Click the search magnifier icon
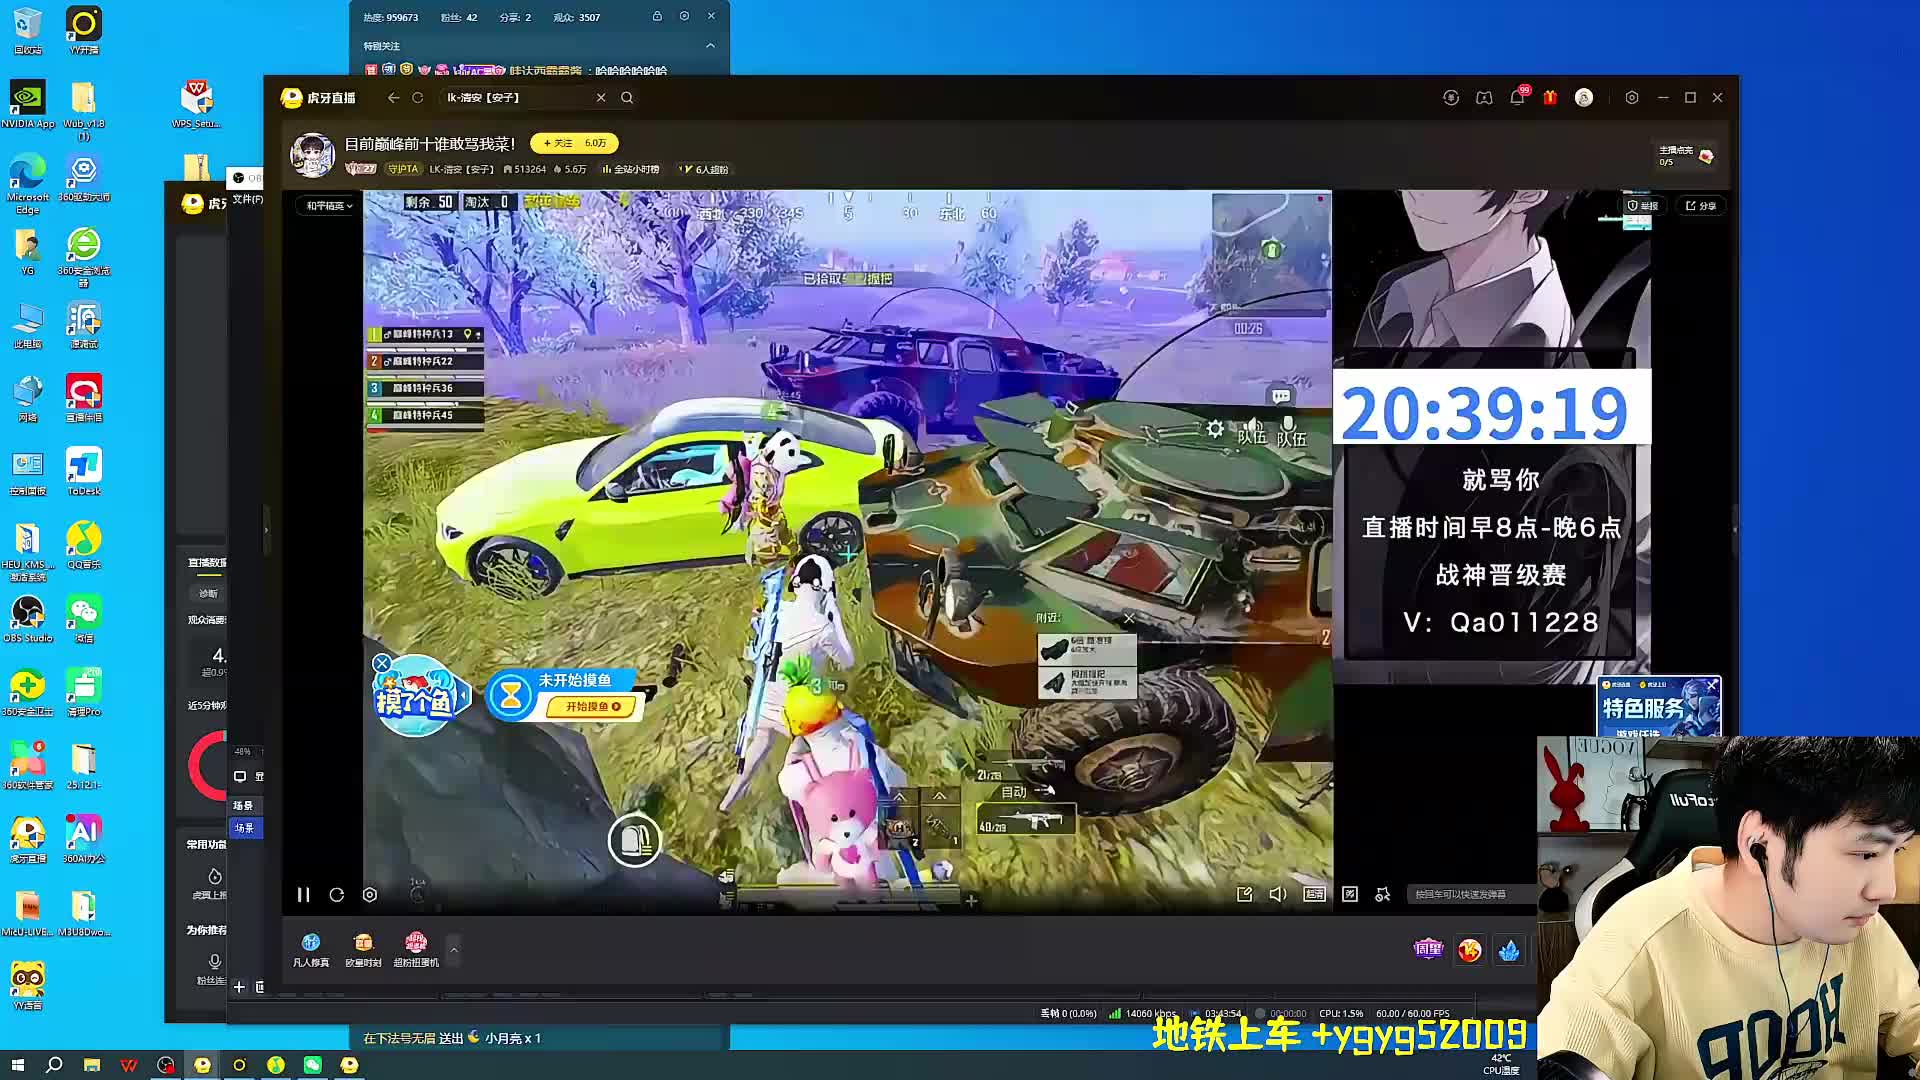 [x=627, y=98]
